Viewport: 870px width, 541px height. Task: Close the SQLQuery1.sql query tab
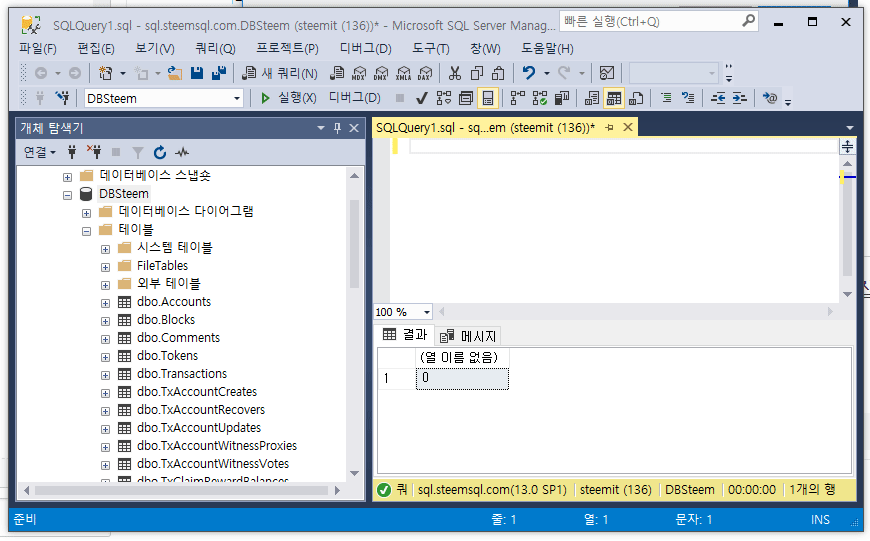(628, 128)
